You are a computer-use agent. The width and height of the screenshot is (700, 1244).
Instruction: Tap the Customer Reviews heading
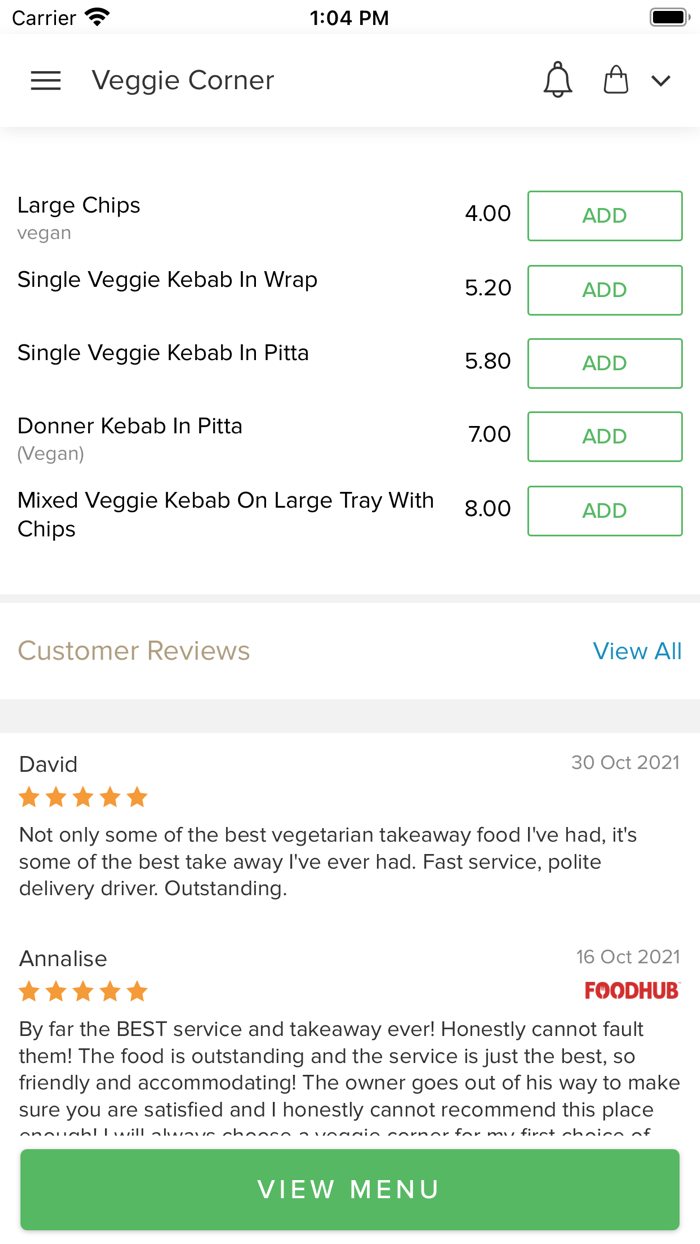pyautogui.click(x=134, y=651)
